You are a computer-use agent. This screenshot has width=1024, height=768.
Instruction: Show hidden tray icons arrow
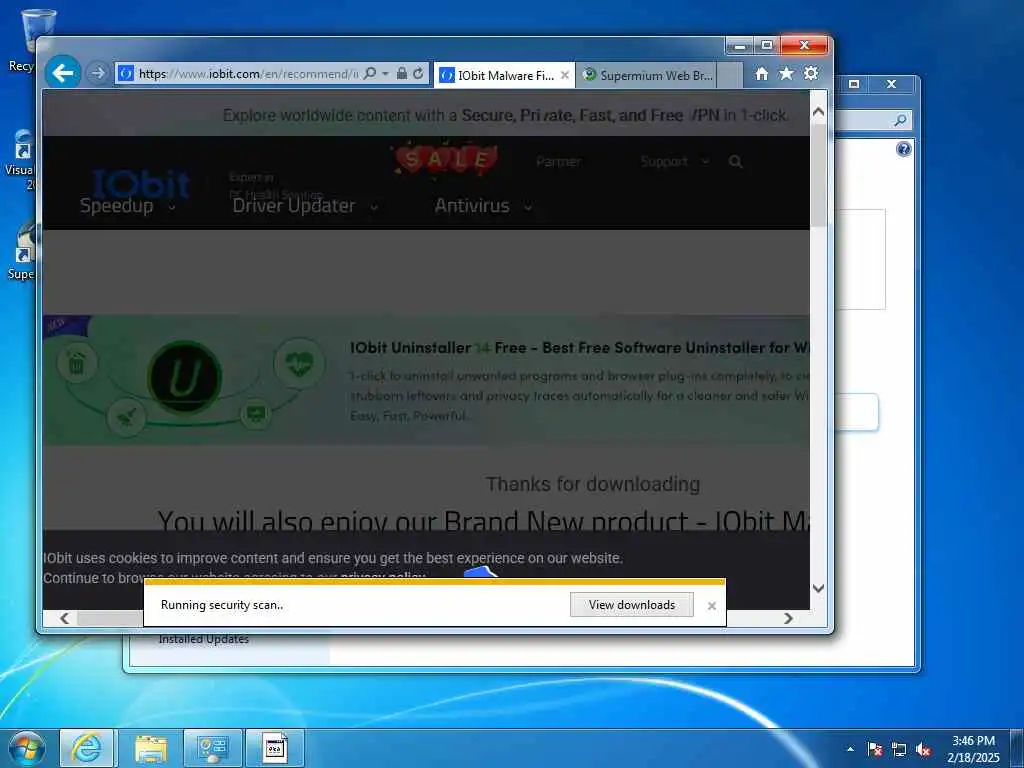[850, 749]
